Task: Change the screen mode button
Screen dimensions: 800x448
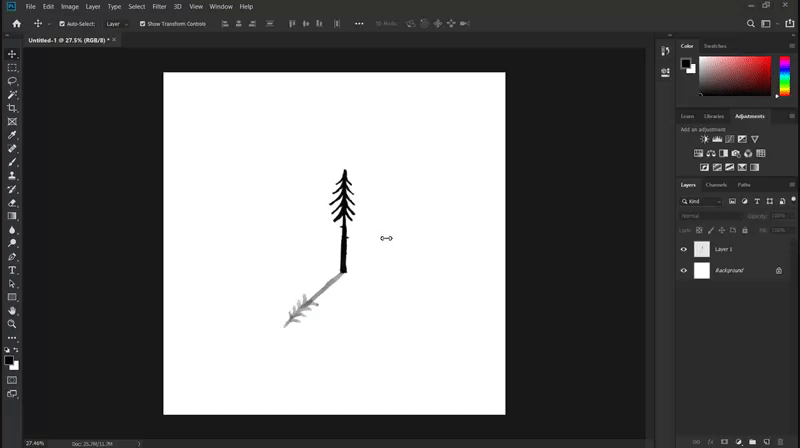Action: pos(12,394)
